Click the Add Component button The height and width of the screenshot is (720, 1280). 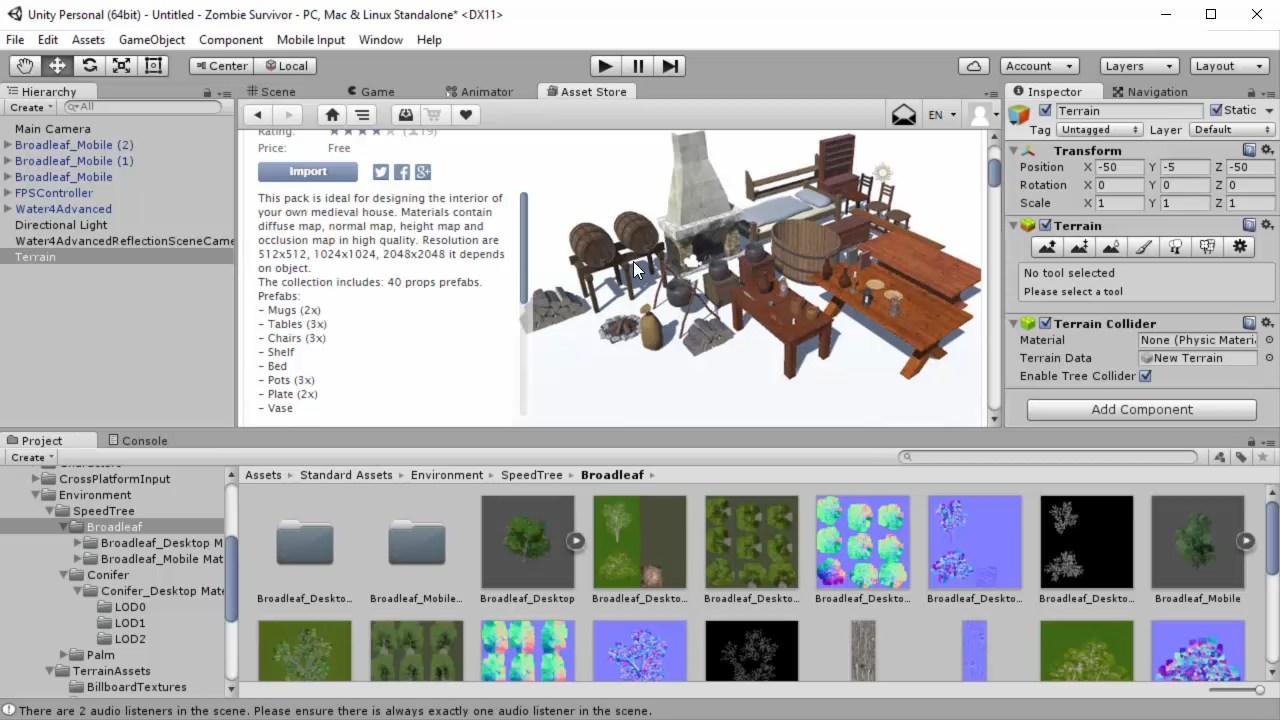(1142, 410)
